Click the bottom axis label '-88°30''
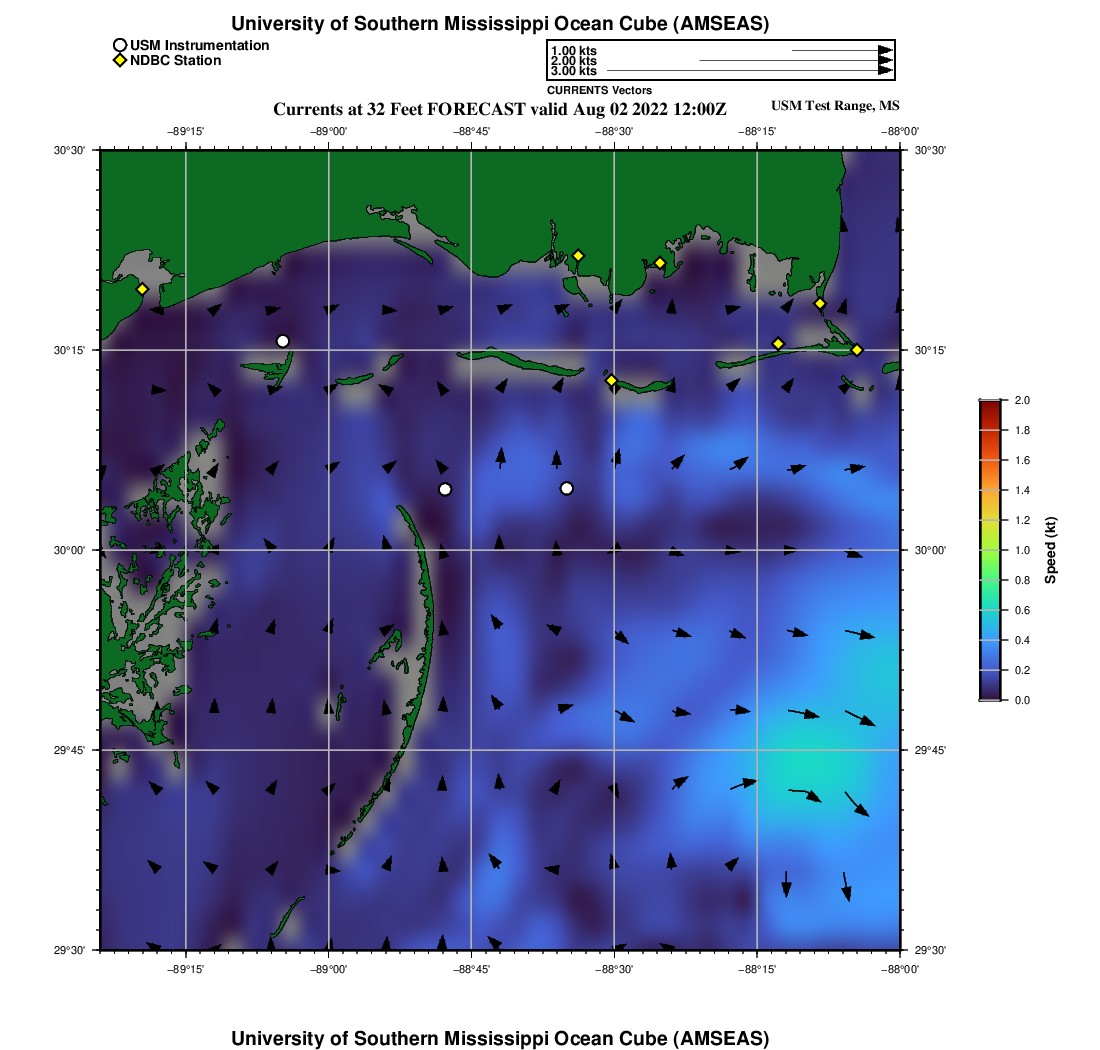Screen dimensions: 1100x1050 click(614, 970)
